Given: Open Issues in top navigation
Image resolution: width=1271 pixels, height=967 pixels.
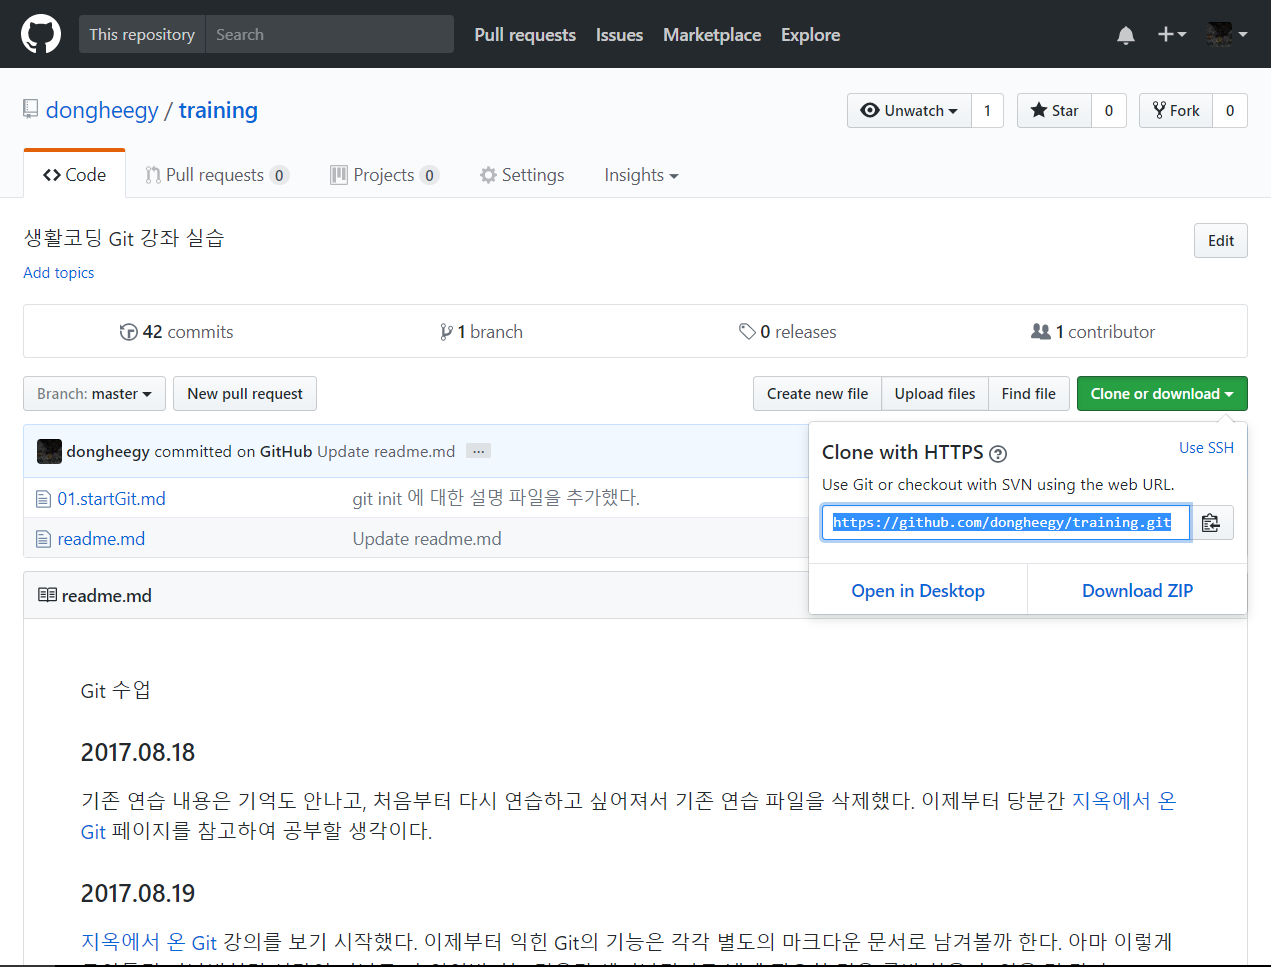Looking at the screenshot, I should pyautogui.click(x=619, y=35).
